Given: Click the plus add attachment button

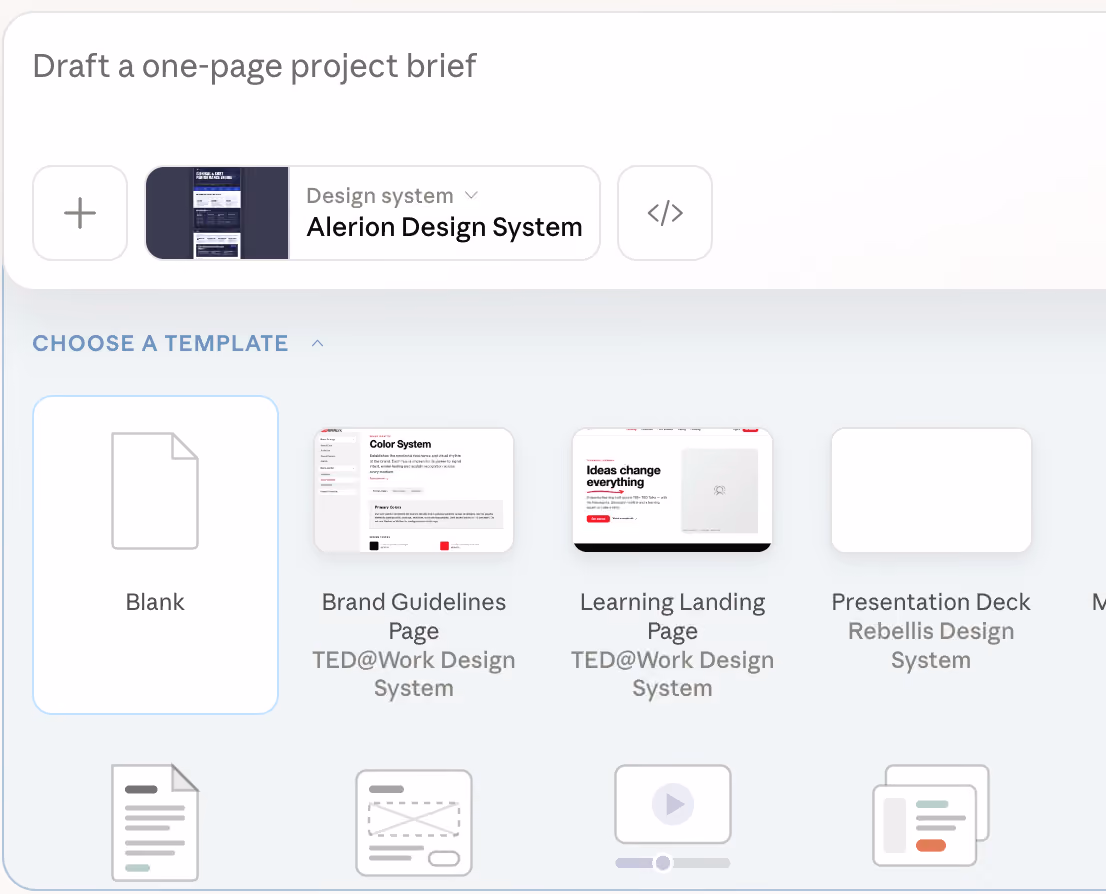Looking at the screenshot, I should point(80,213).
